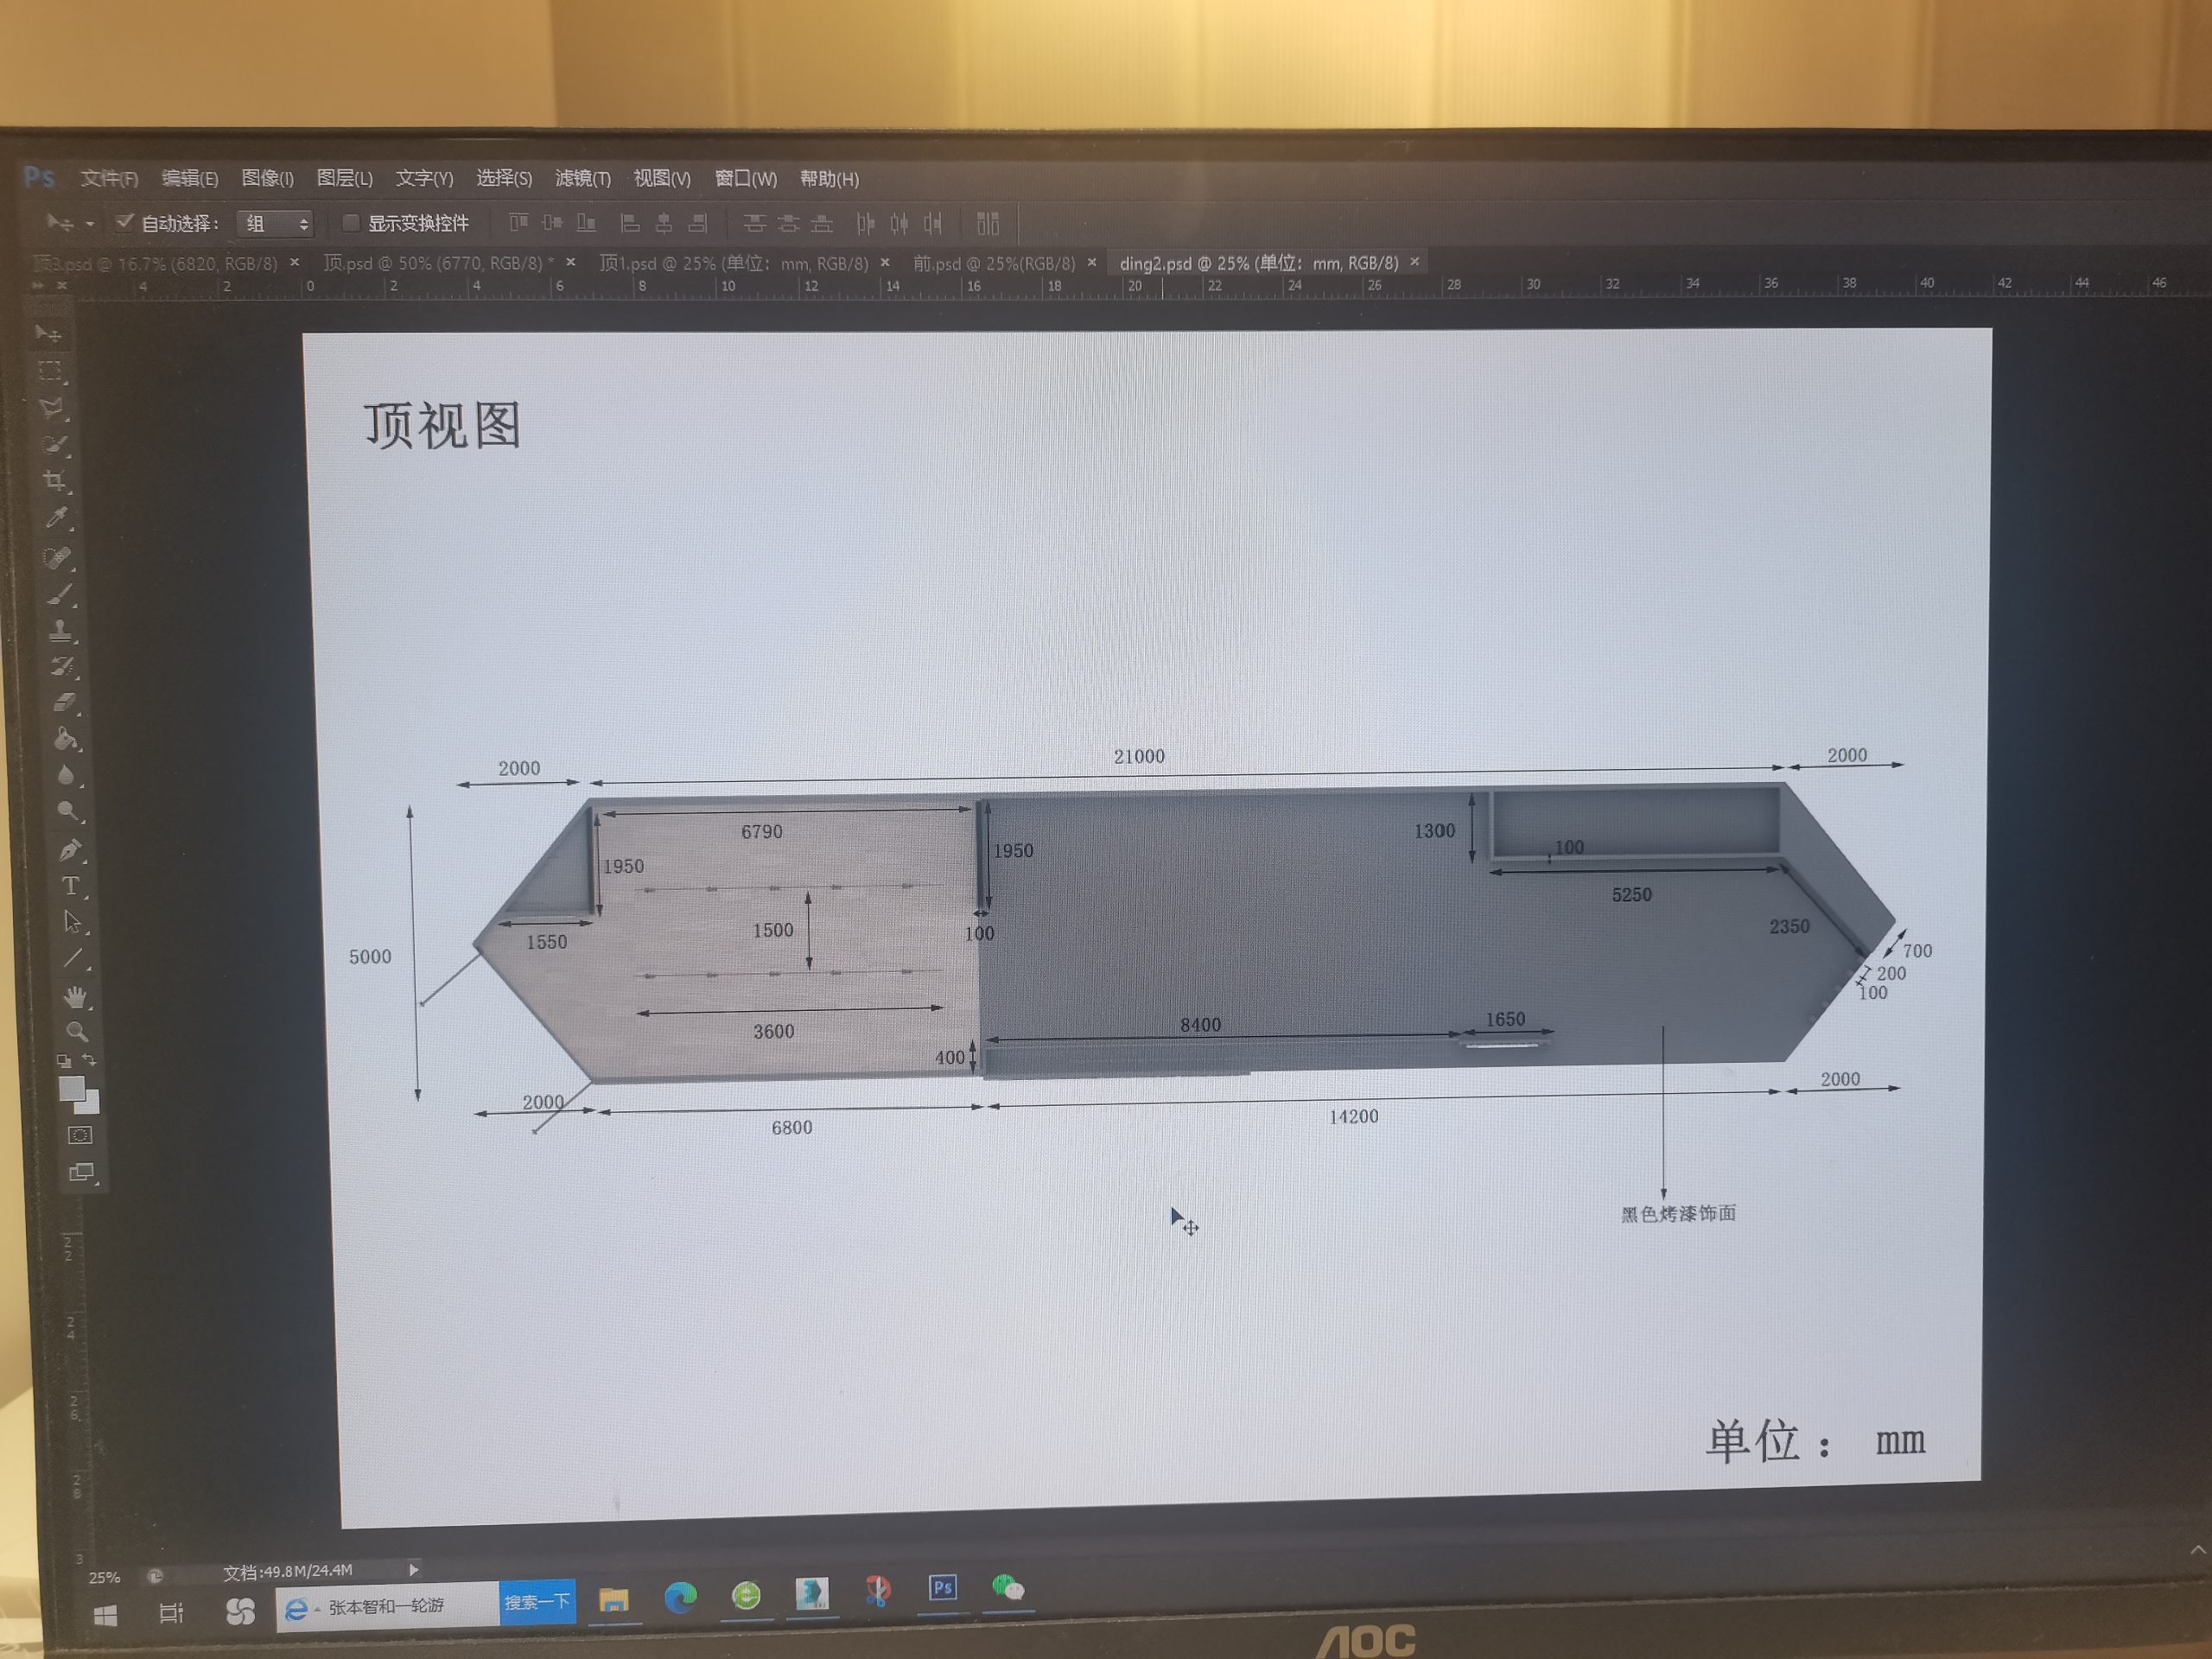Select the Pen tool

(69, 850)
